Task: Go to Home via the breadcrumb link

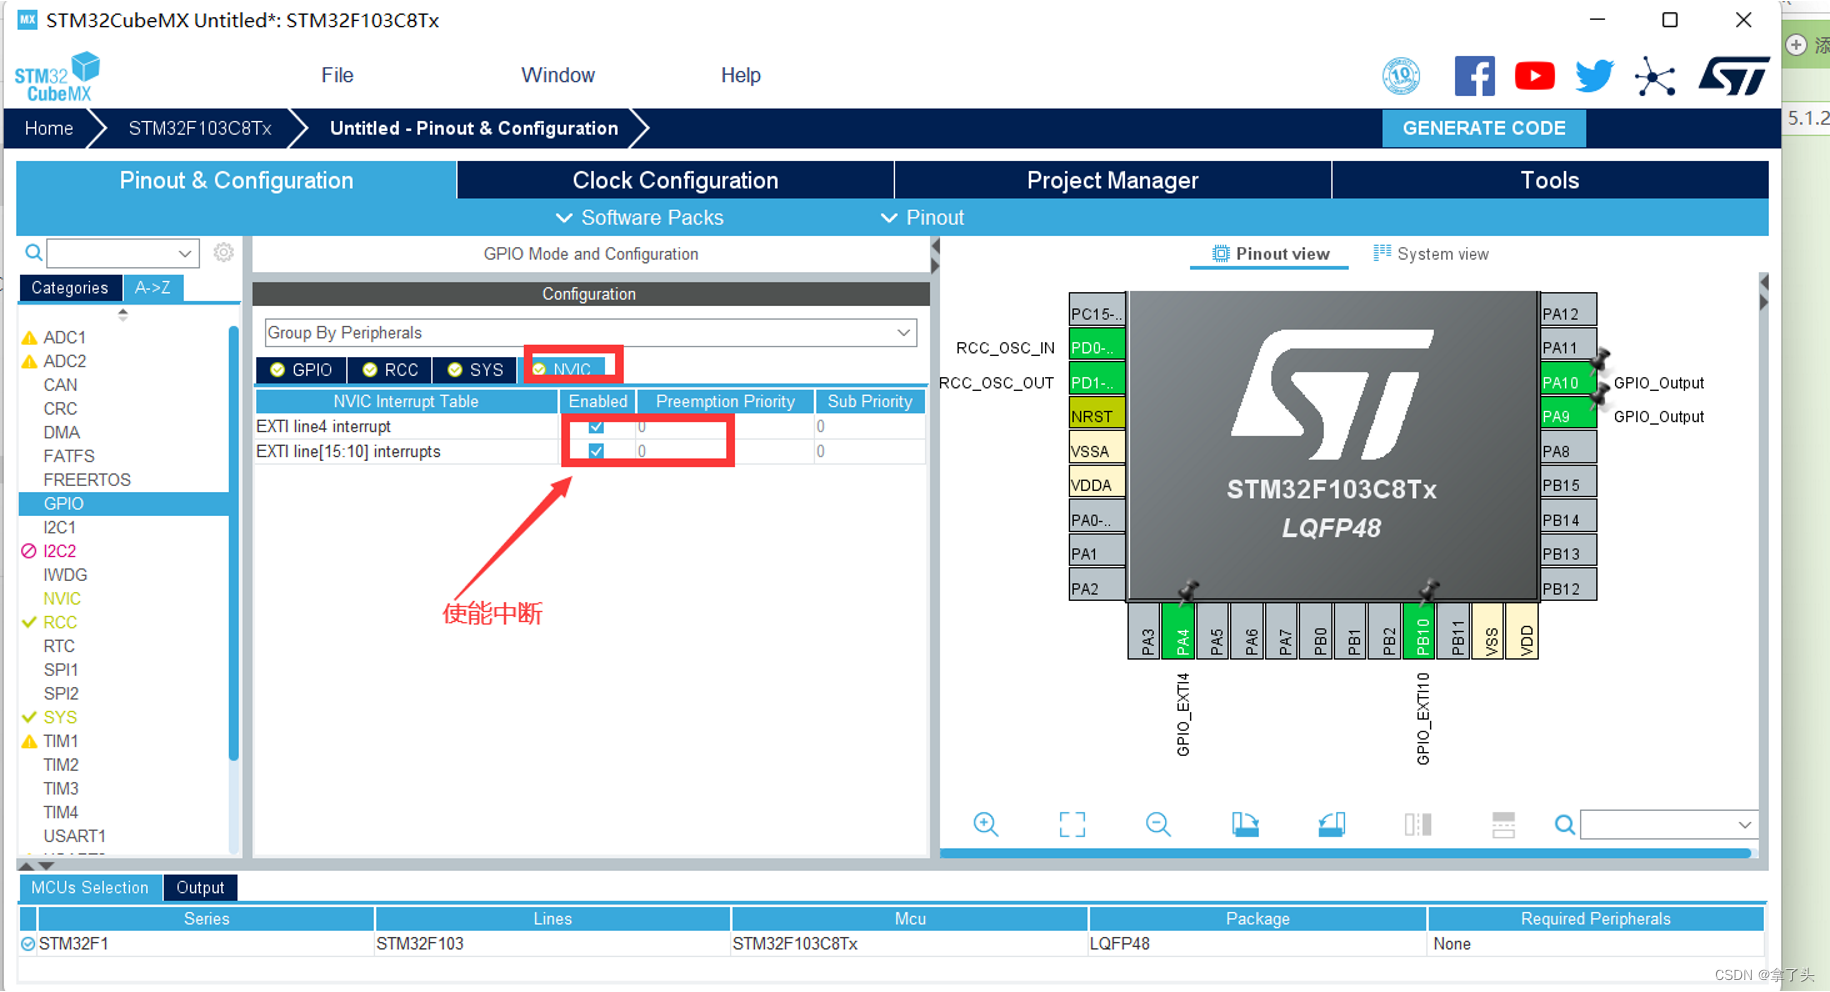Action: pyautogui.click(x=48, y=128)
